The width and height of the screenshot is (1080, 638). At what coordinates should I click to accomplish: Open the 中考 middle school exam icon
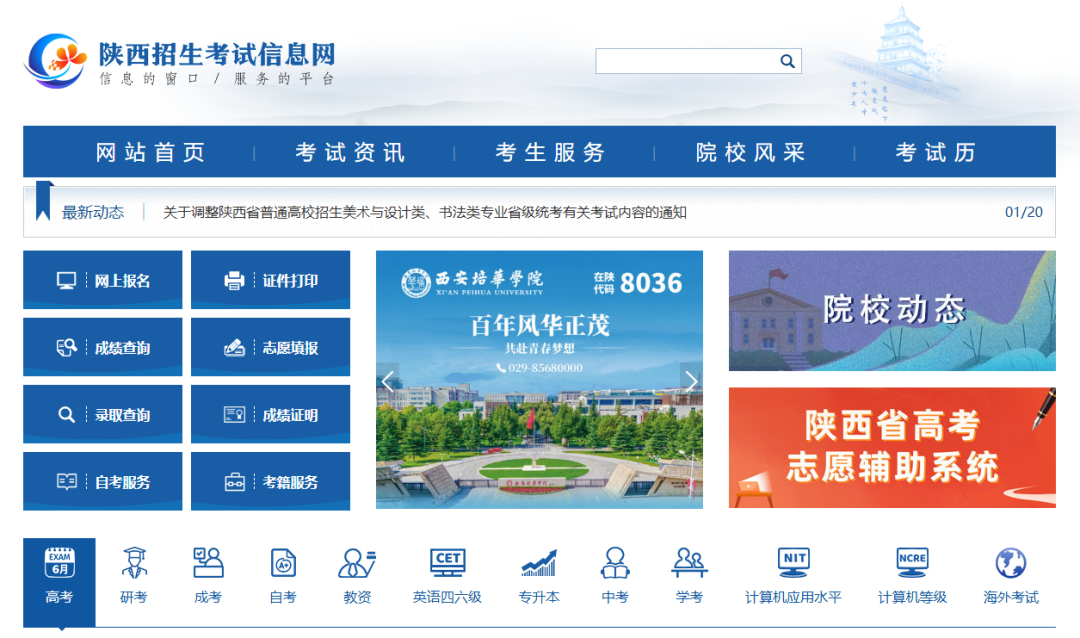(x=613, y=575)
